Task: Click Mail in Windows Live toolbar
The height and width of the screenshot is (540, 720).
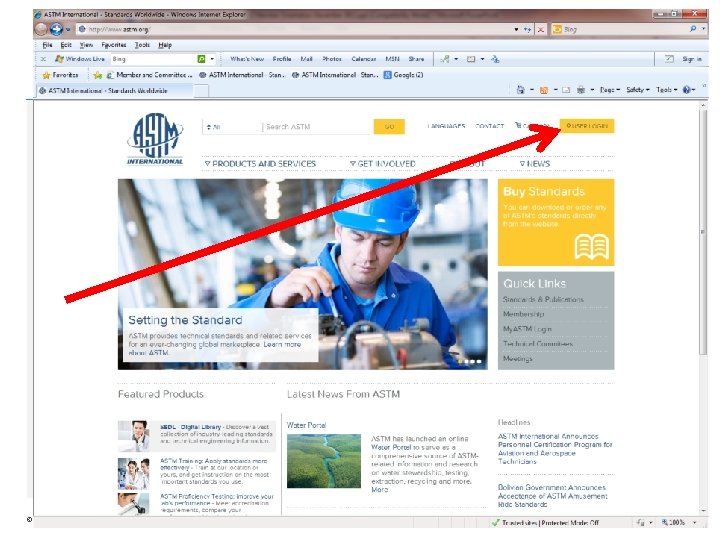Action: point(306,59)
